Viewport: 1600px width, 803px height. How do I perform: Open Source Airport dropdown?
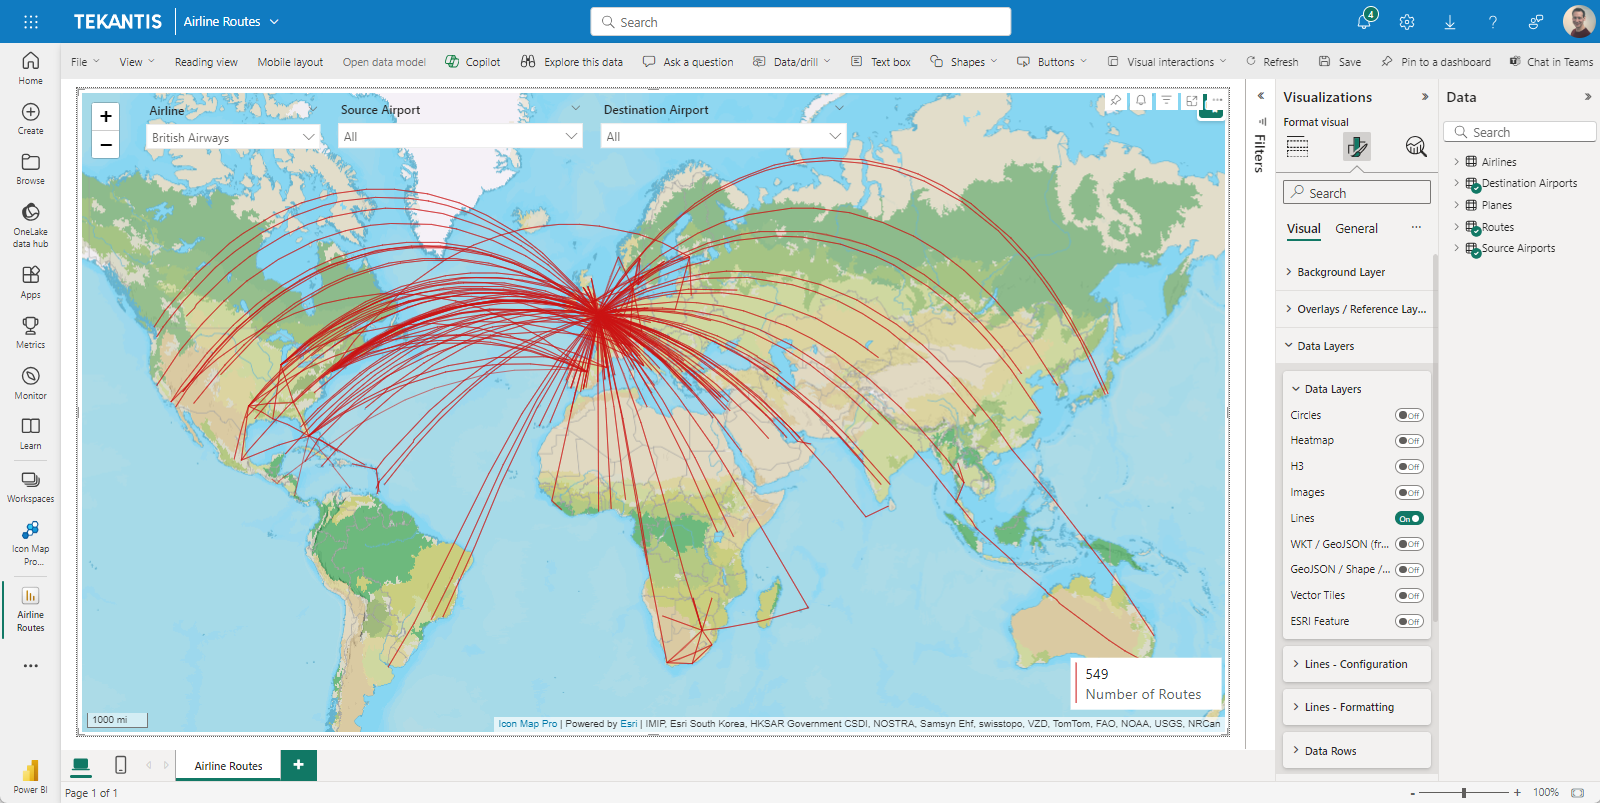coord(461,136)
